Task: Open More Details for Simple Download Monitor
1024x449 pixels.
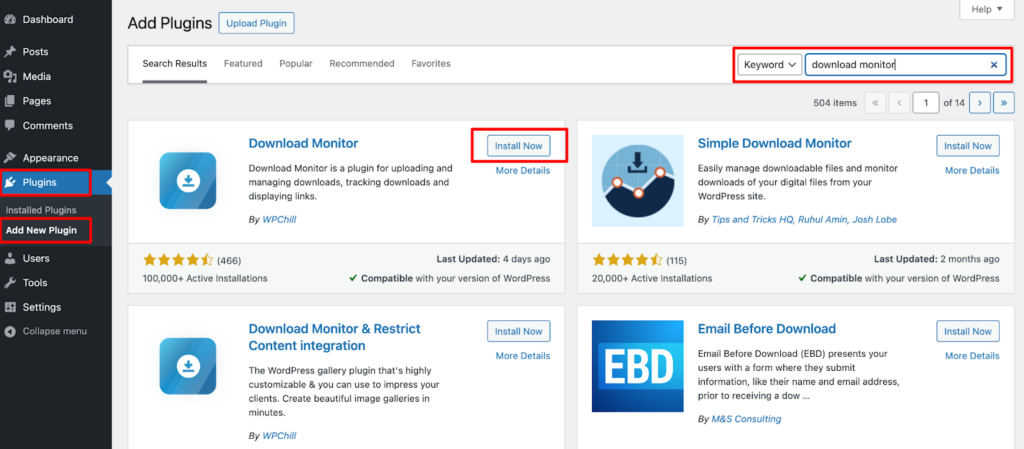Action: [972, 170]
